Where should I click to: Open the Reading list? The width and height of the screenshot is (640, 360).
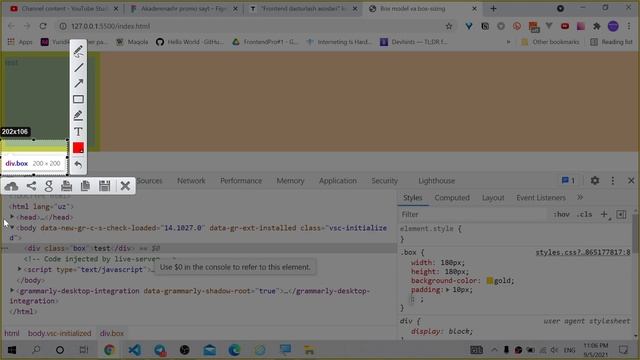coord(611,42)
